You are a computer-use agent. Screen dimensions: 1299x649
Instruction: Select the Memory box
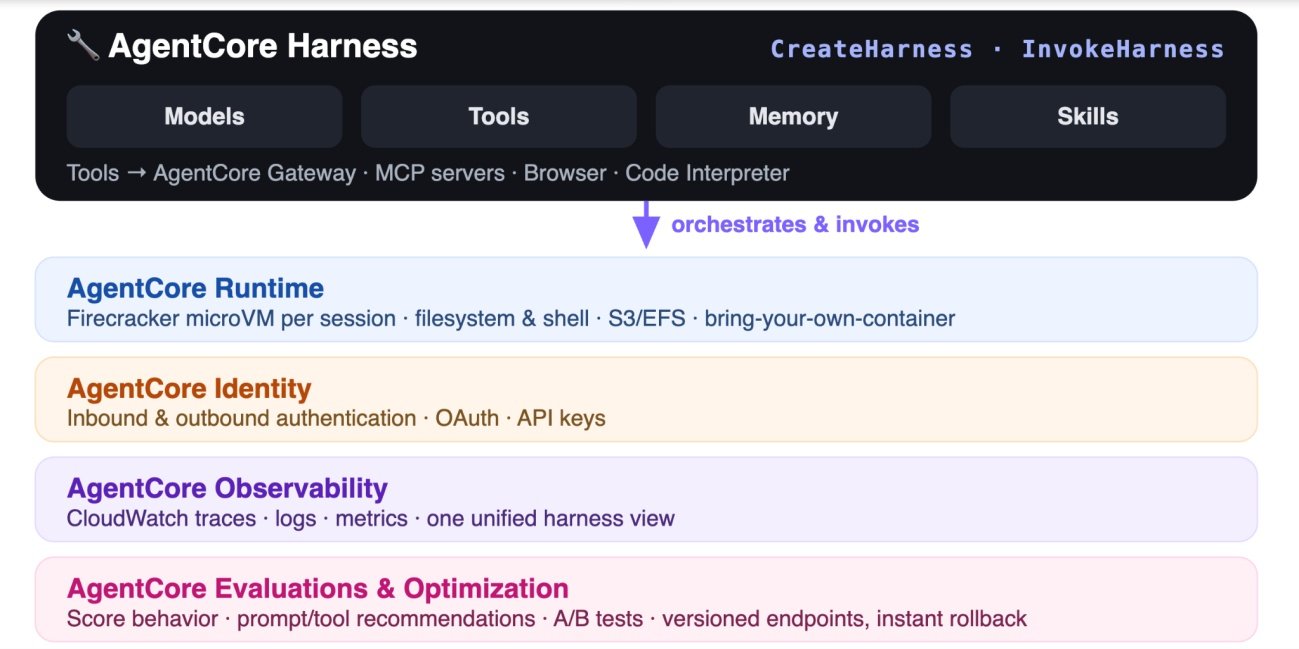(x=793, y=116)
